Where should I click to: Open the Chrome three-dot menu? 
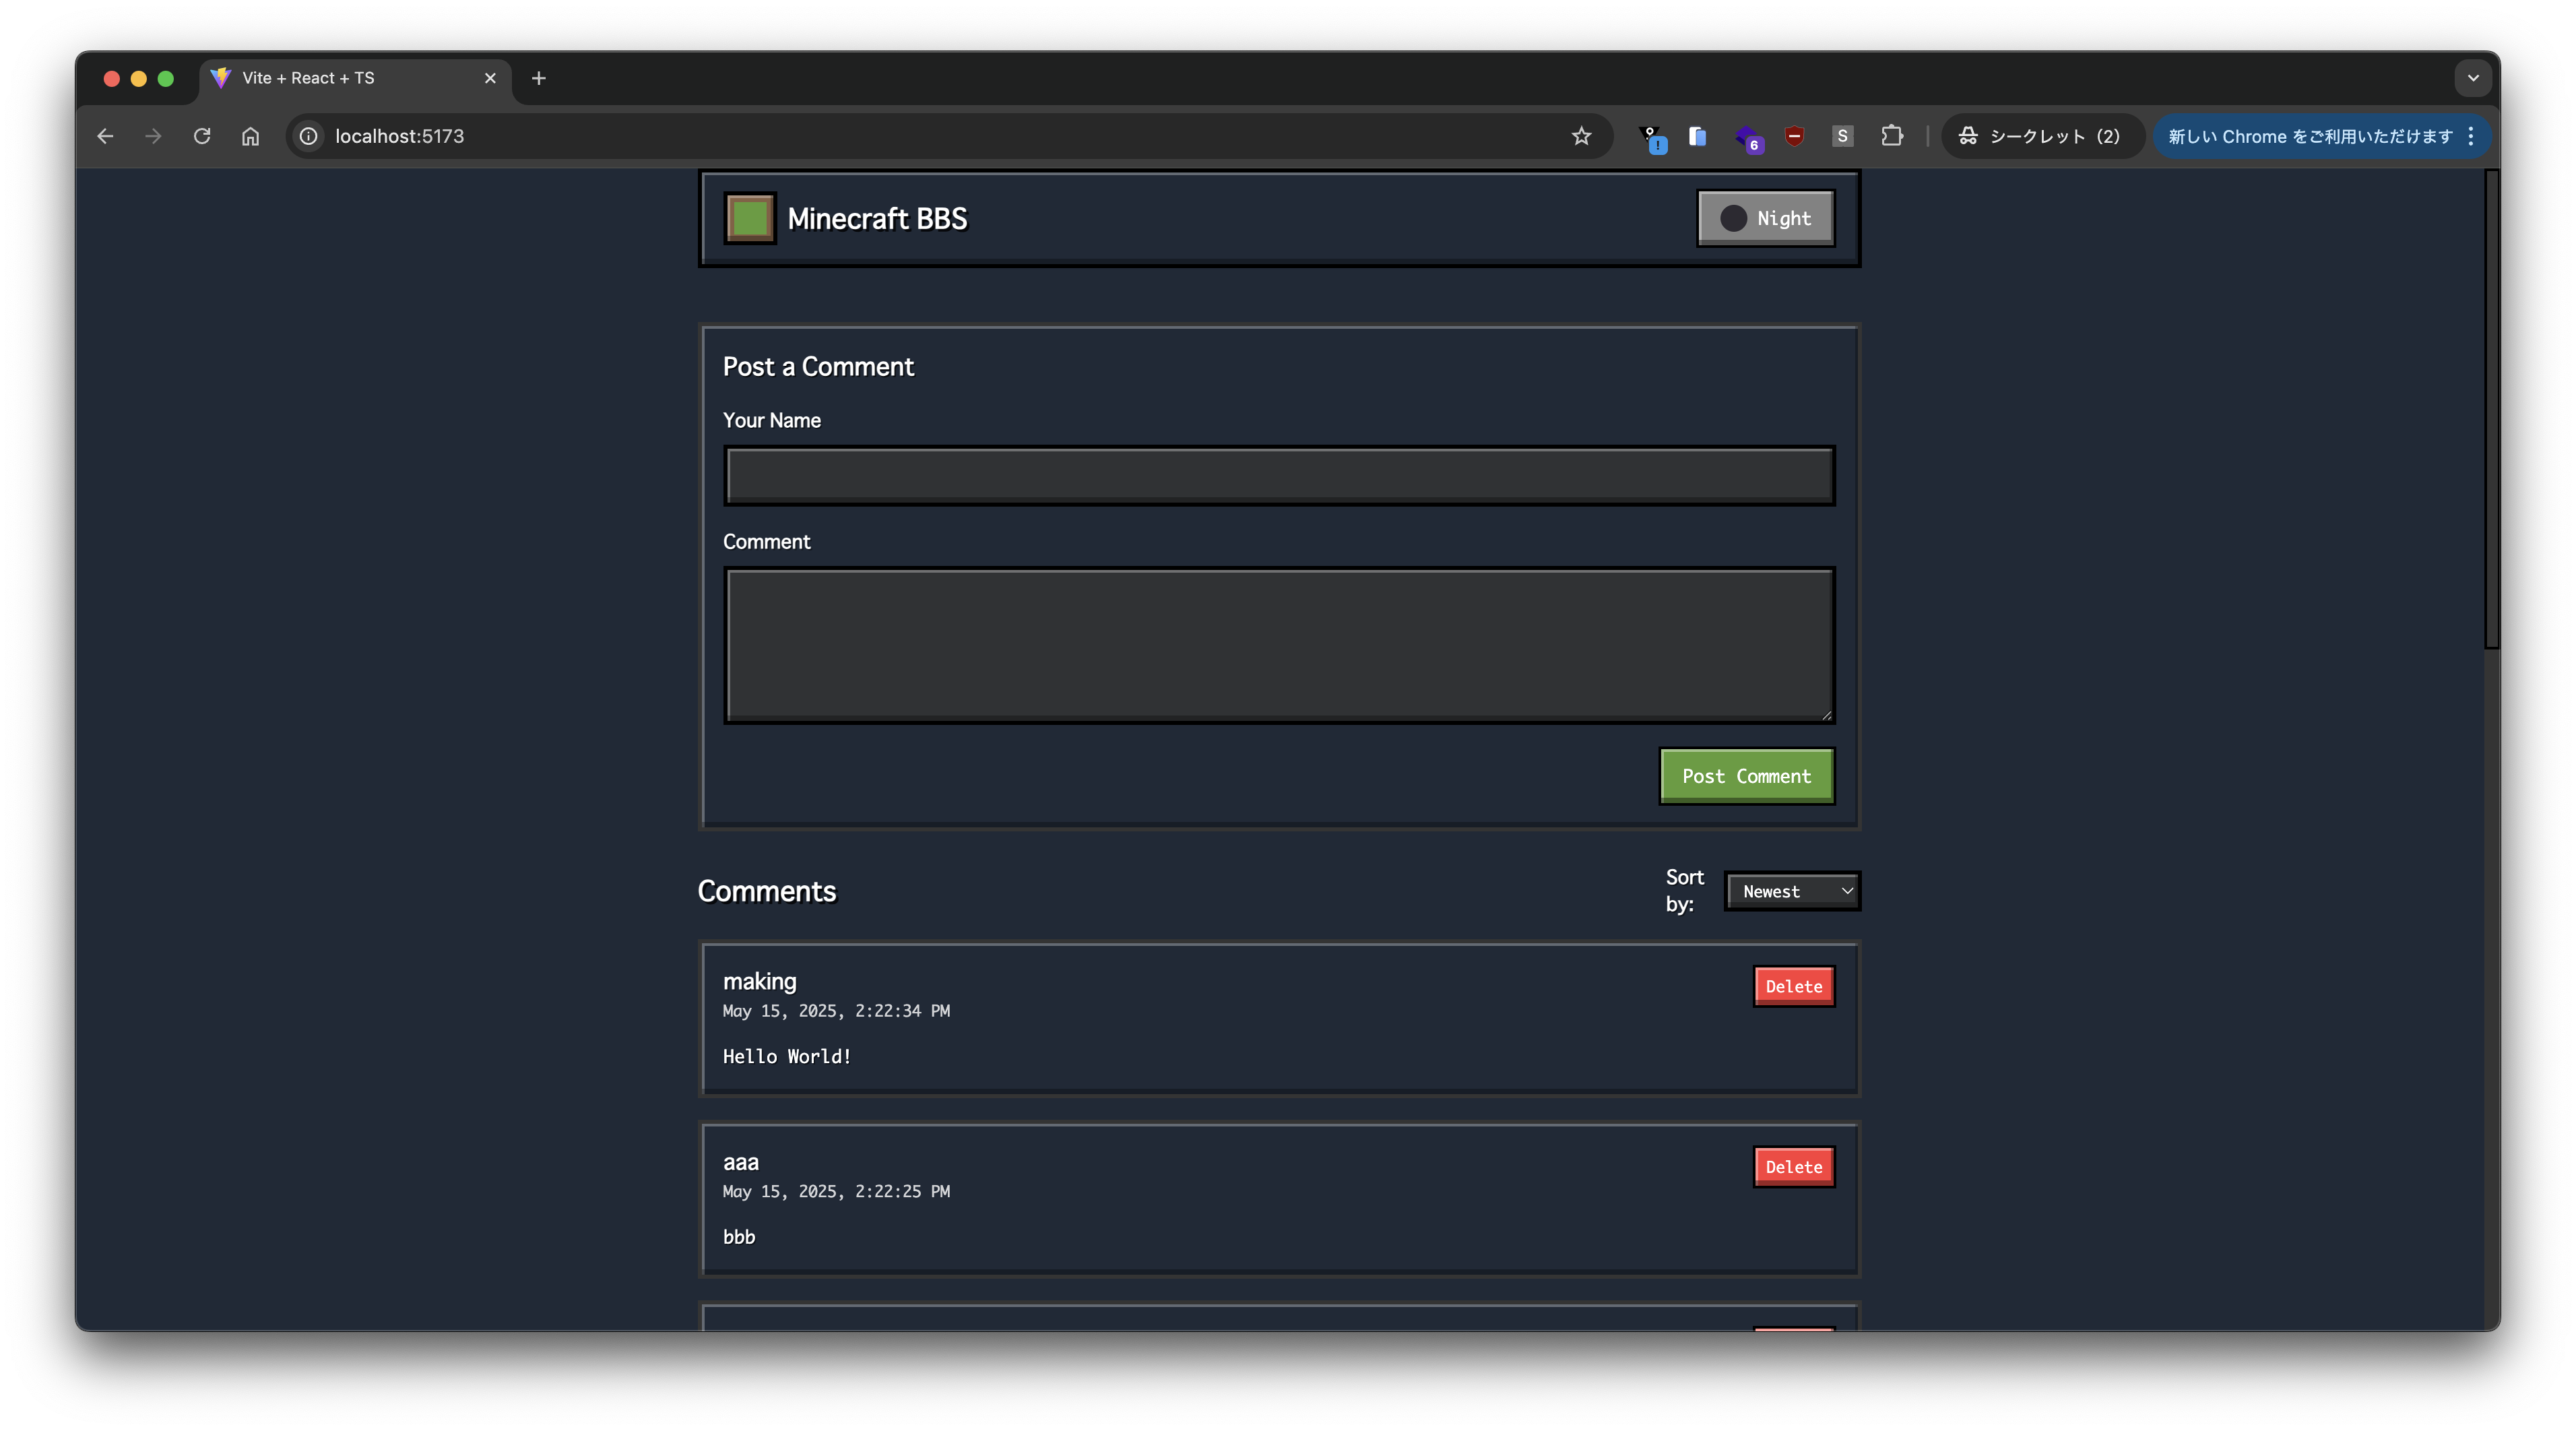point(2471,136)
